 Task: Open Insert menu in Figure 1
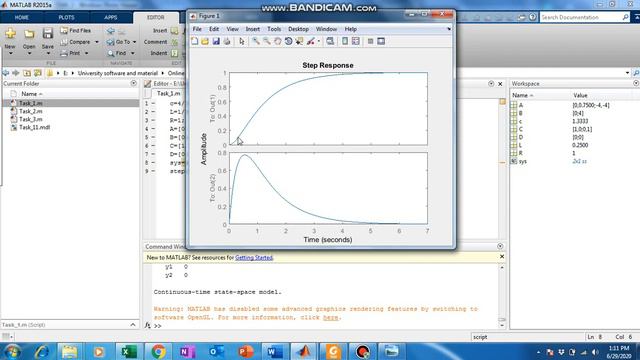253,29
